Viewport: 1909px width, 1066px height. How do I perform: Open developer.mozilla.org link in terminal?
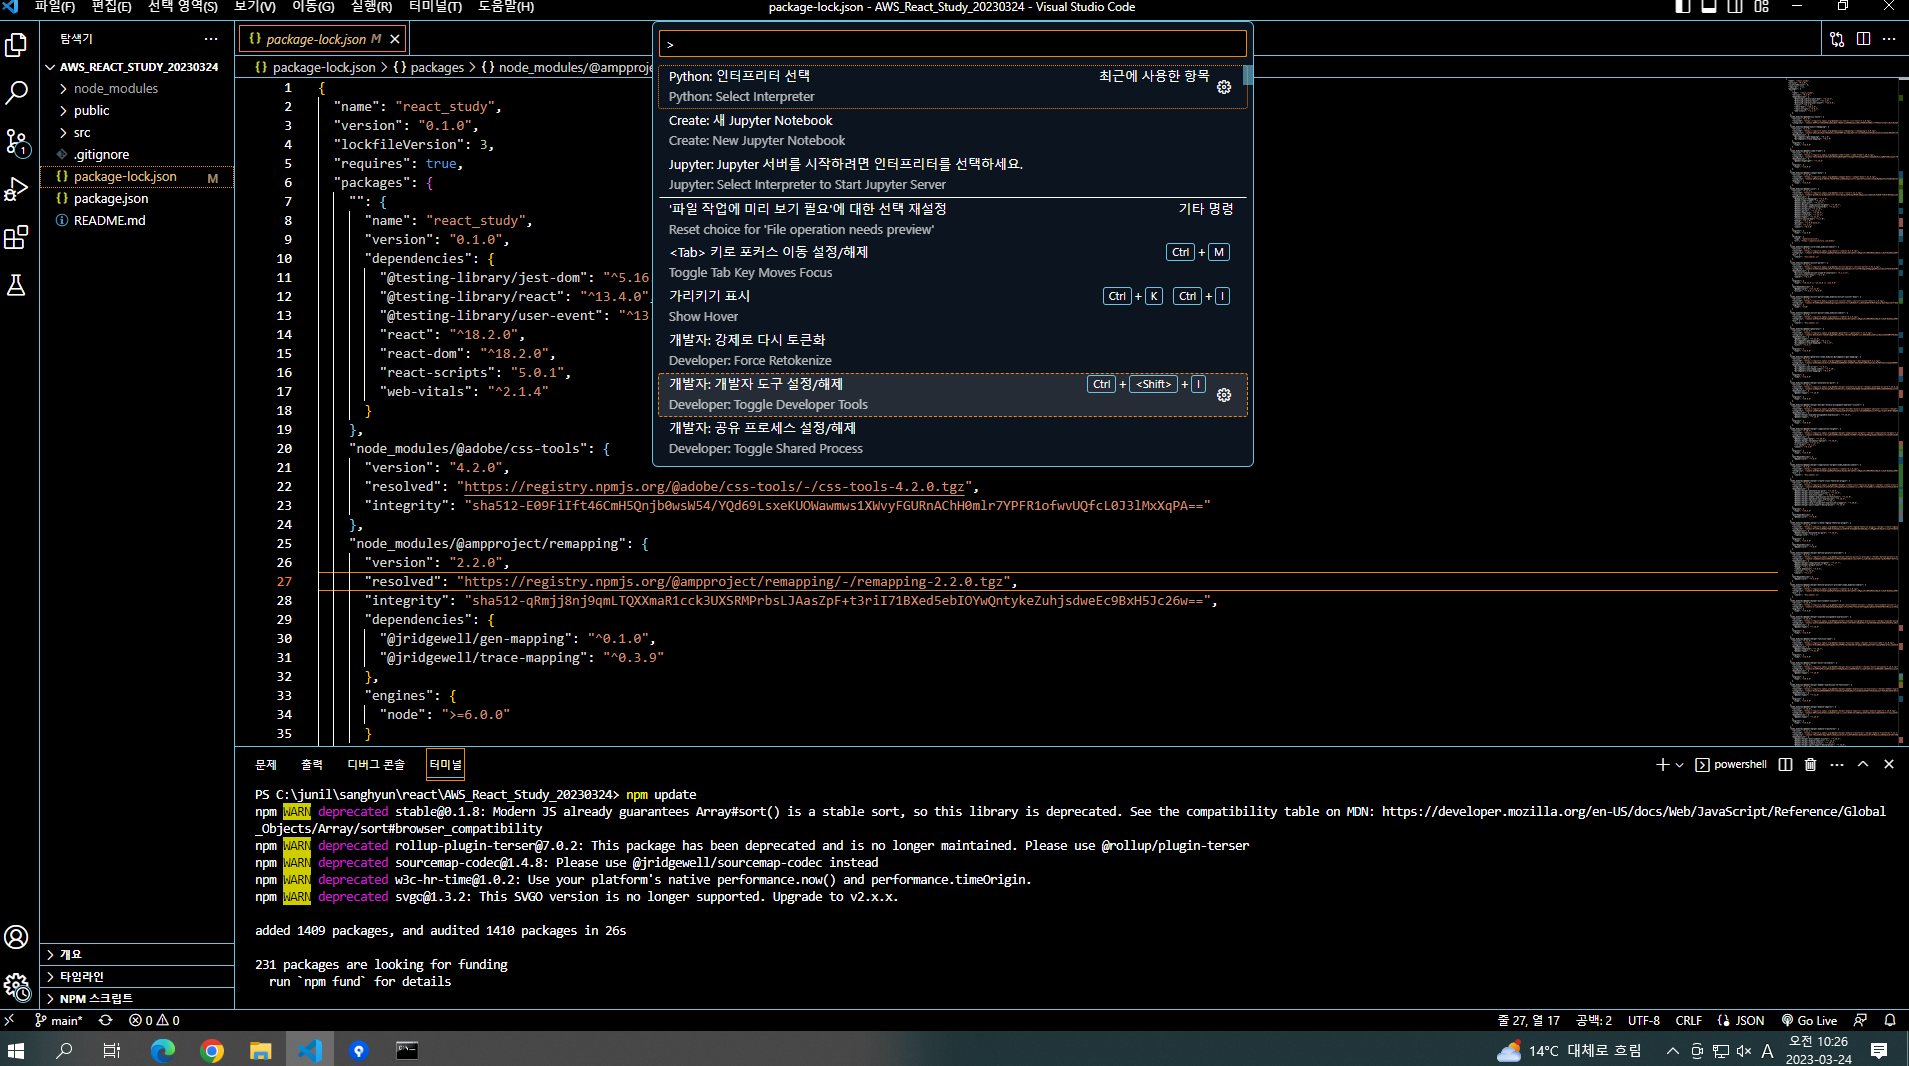[1634, 812]
